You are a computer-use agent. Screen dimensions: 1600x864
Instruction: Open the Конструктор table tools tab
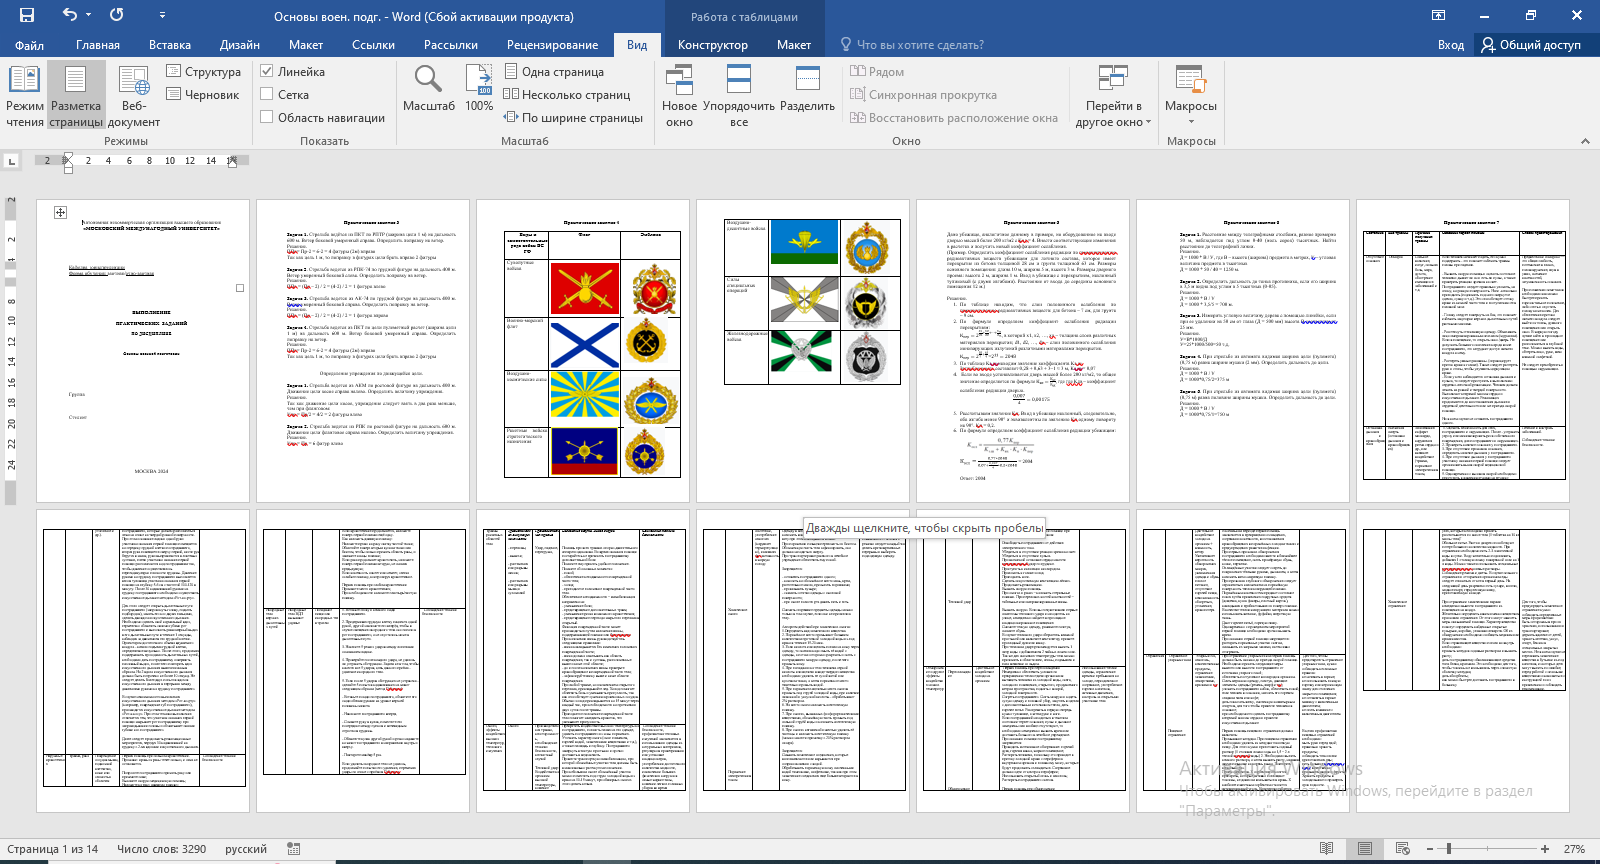coord(713,45)
